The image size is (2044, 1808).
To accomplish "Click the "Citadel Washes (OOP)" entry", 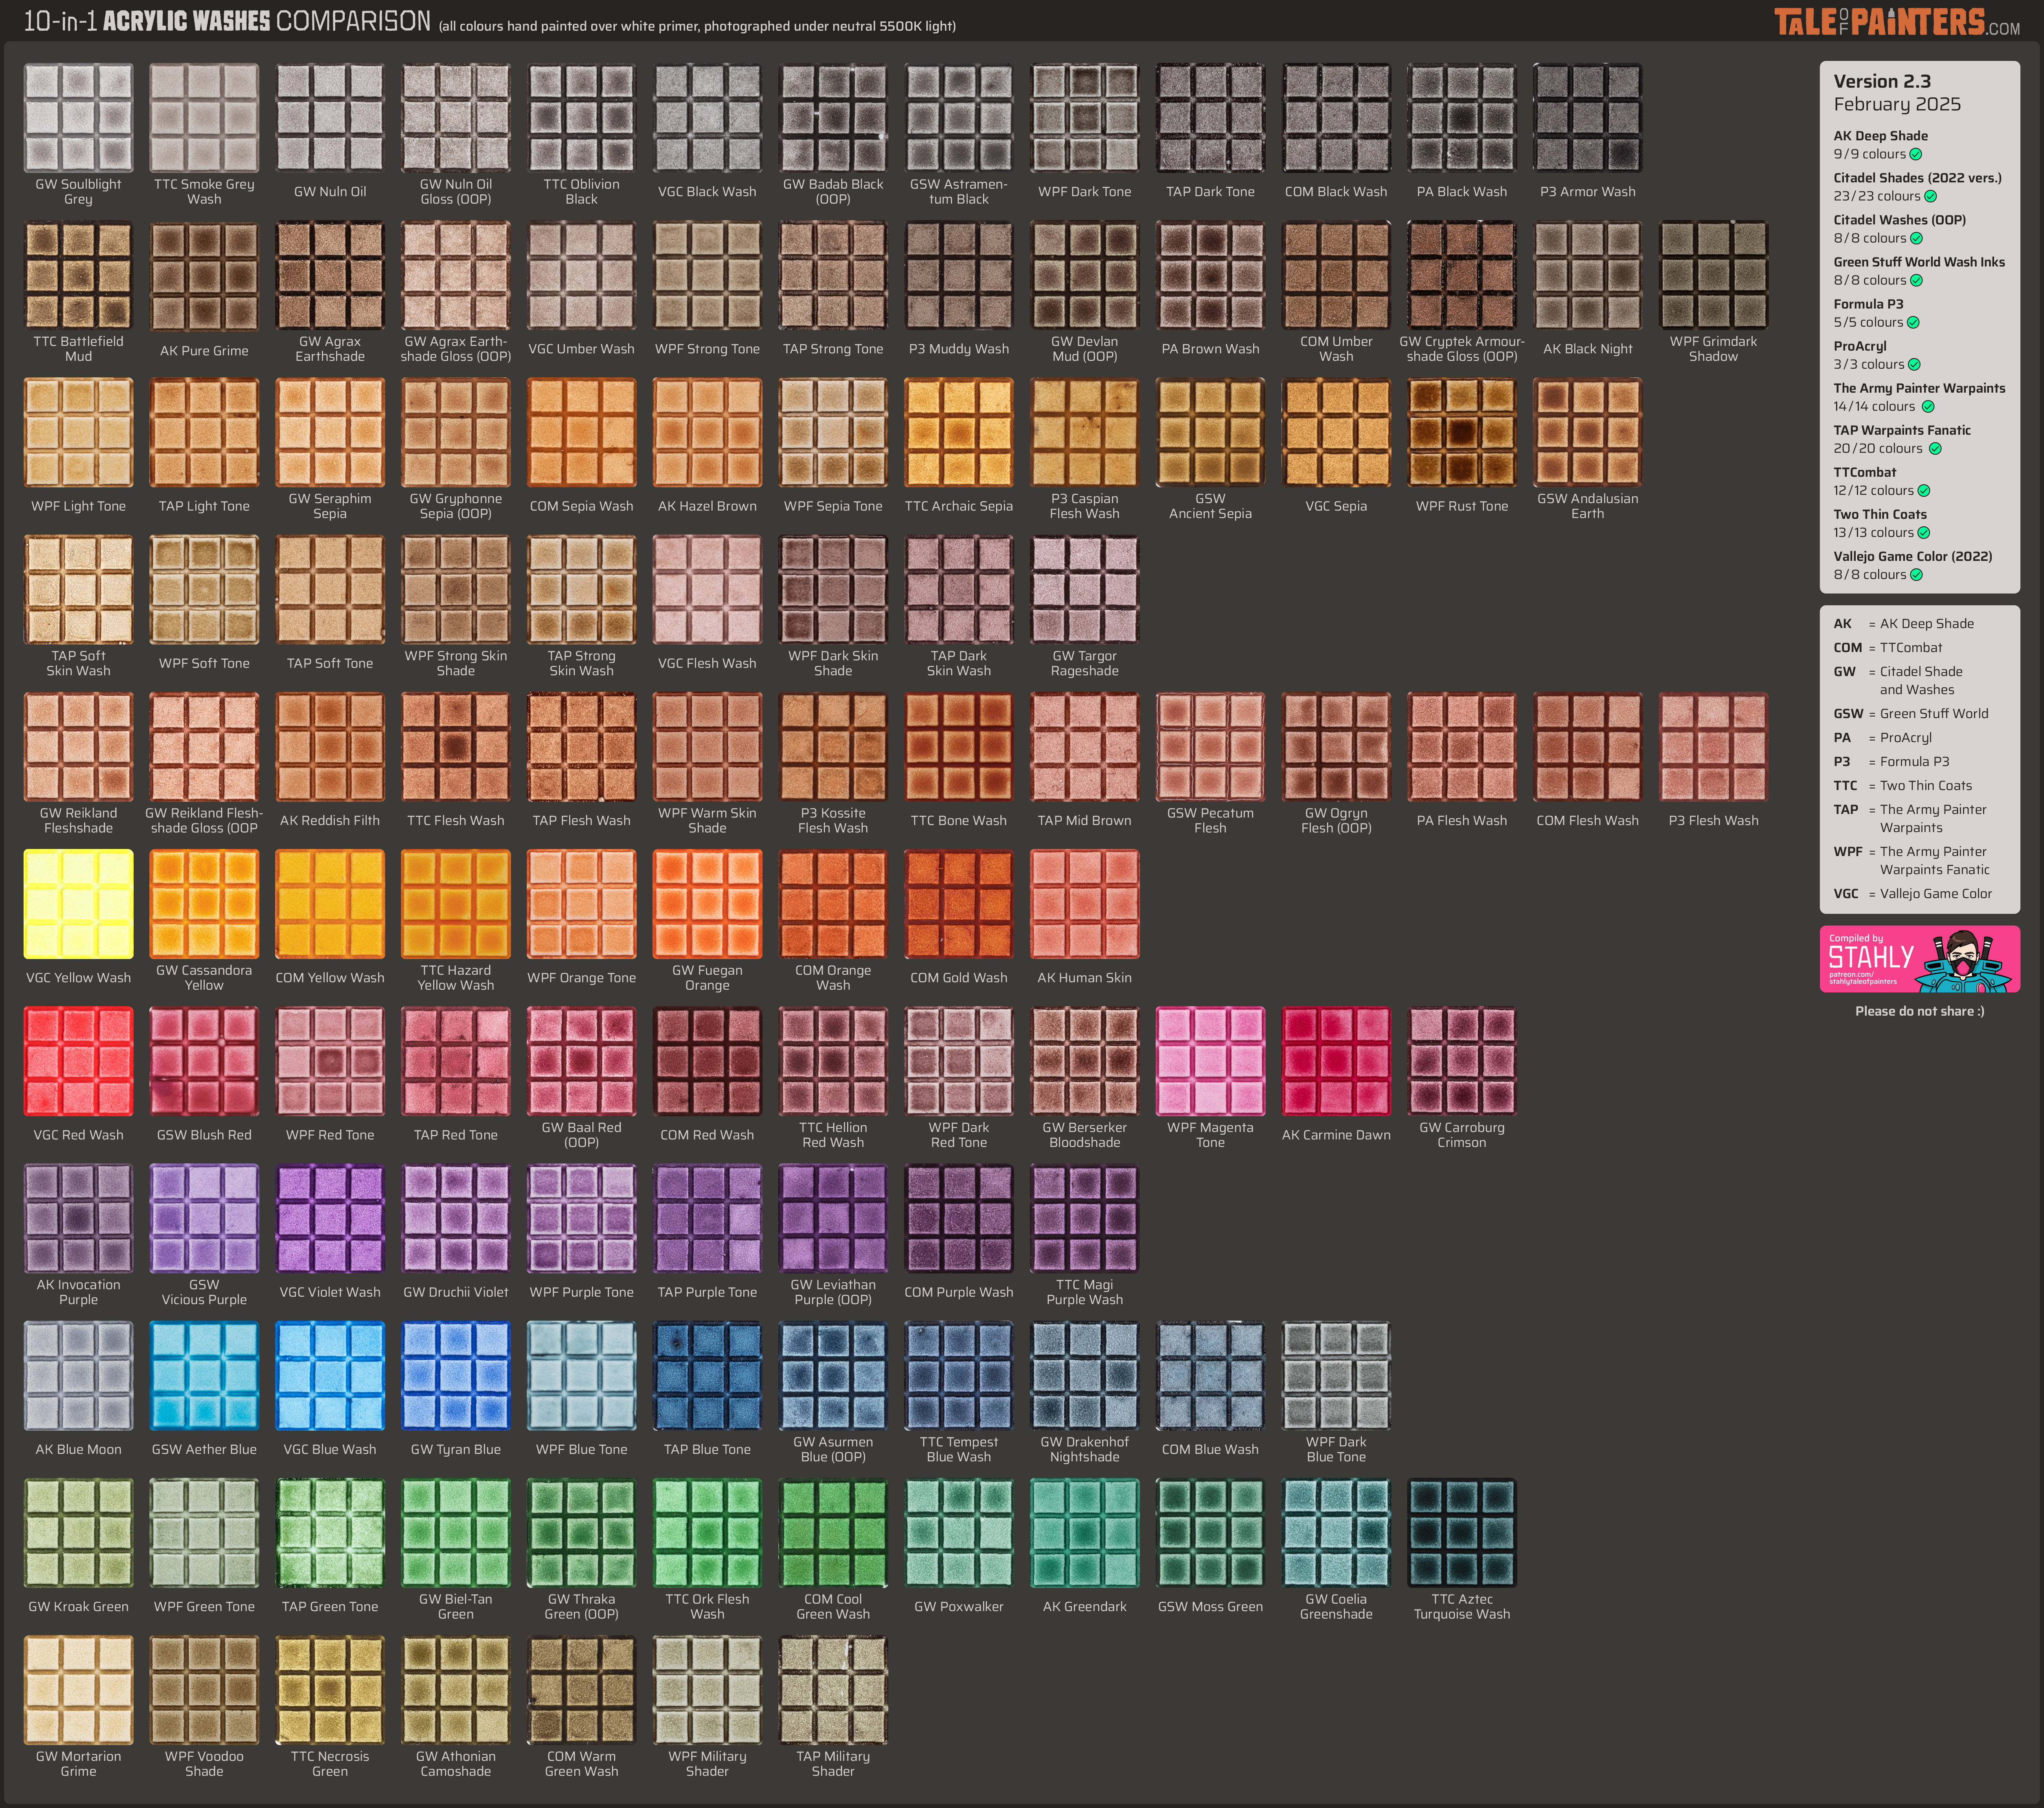I will [x=1900, y=220].
